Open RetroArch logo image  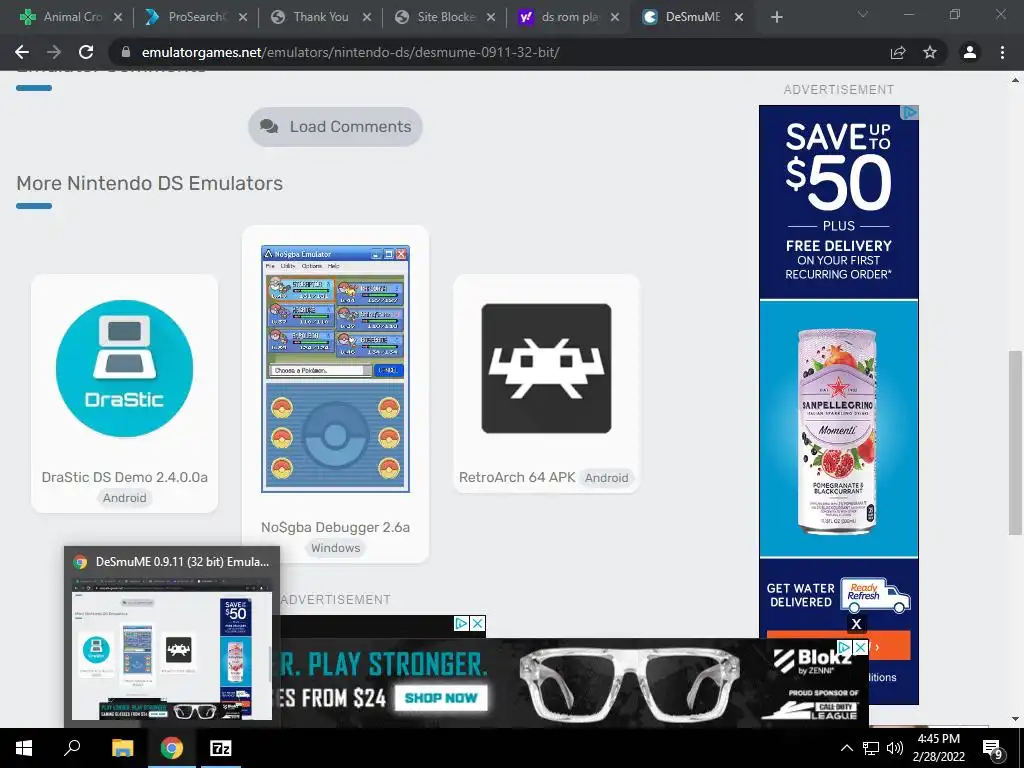(x=546, y=368)
